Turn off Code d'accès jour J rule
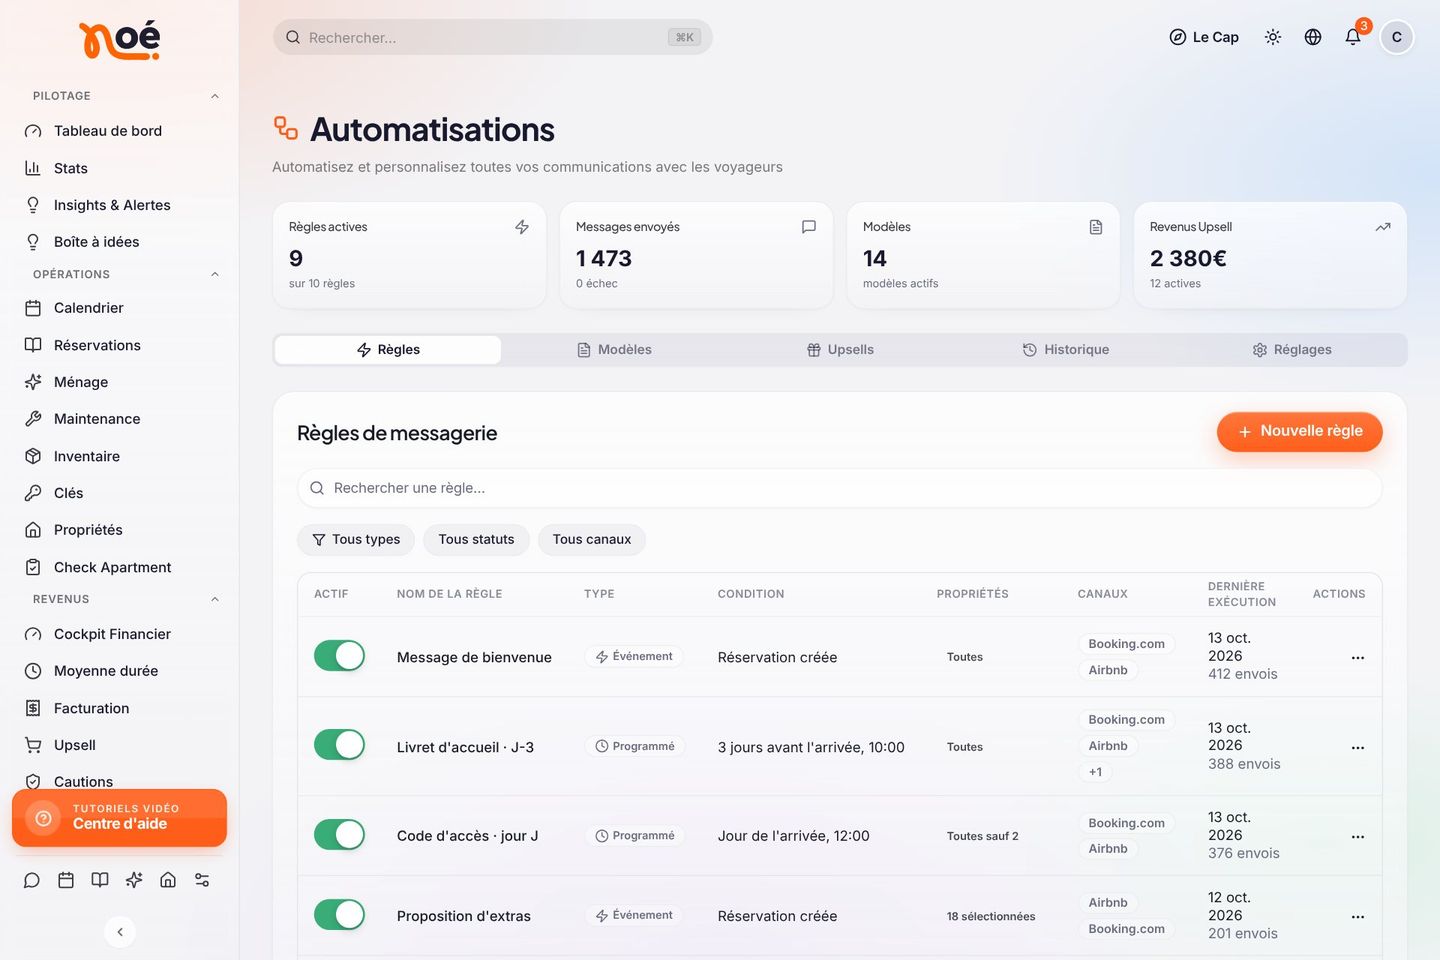 340,835
